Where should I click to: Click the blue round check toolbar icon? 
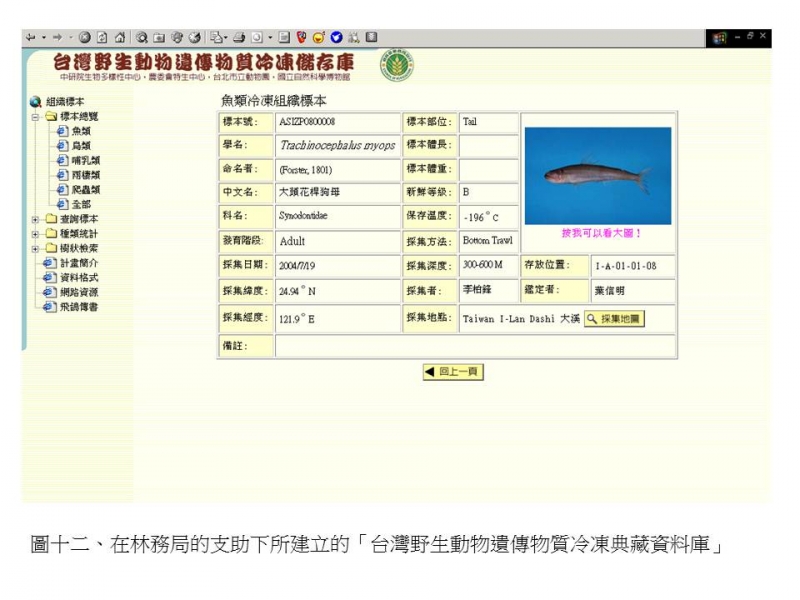coord(336,37)
